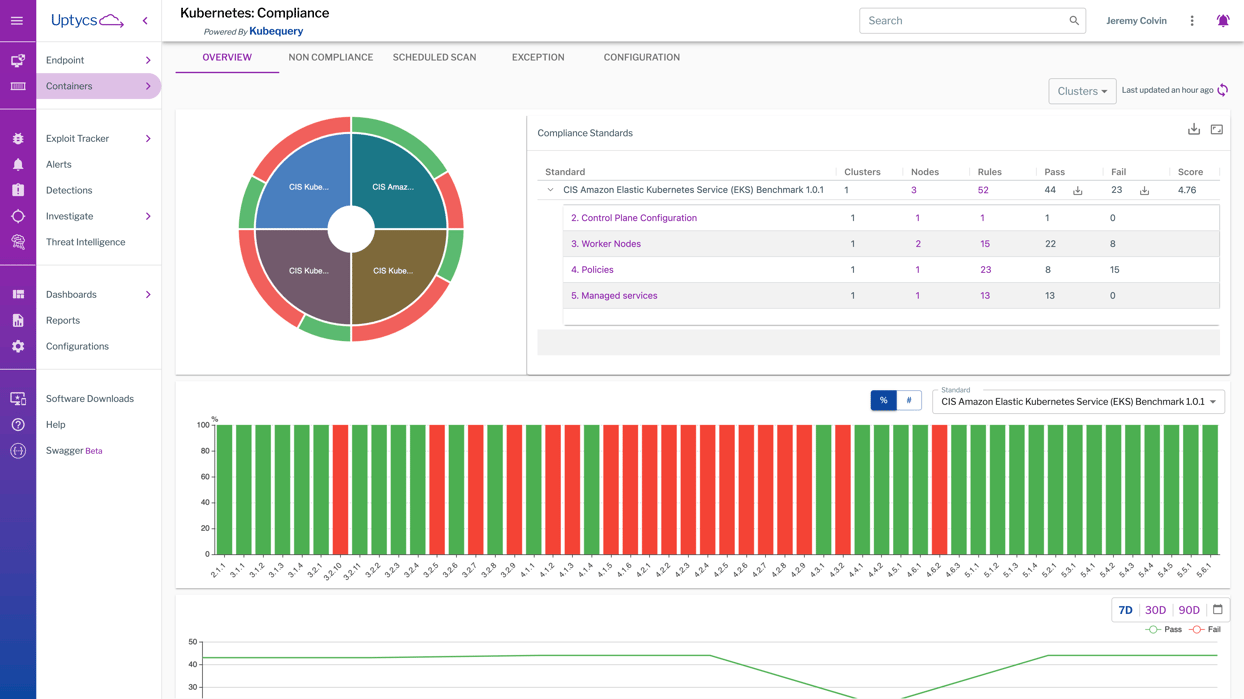Select the 30D time range

pyautogui.click(x=1155, y=610)
